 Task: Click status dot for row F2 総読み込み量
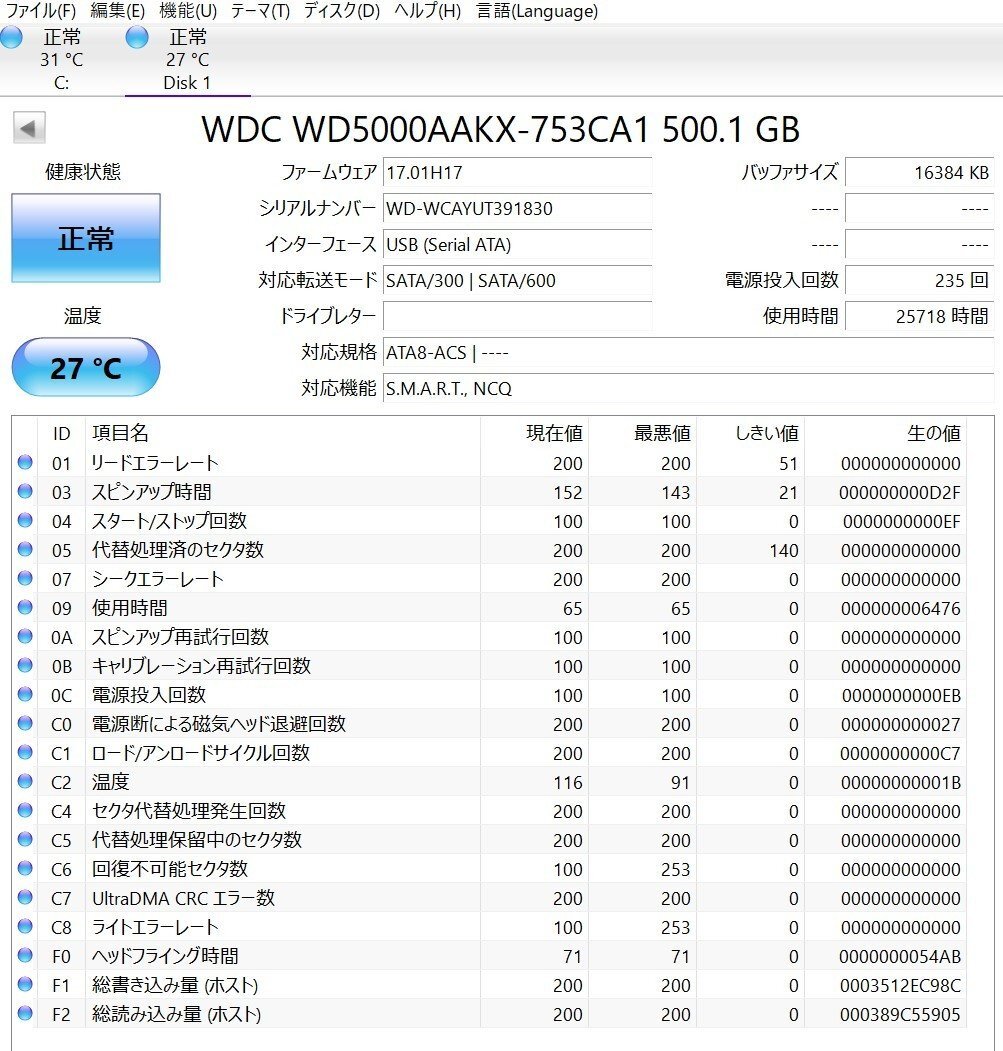[25, 1013]
